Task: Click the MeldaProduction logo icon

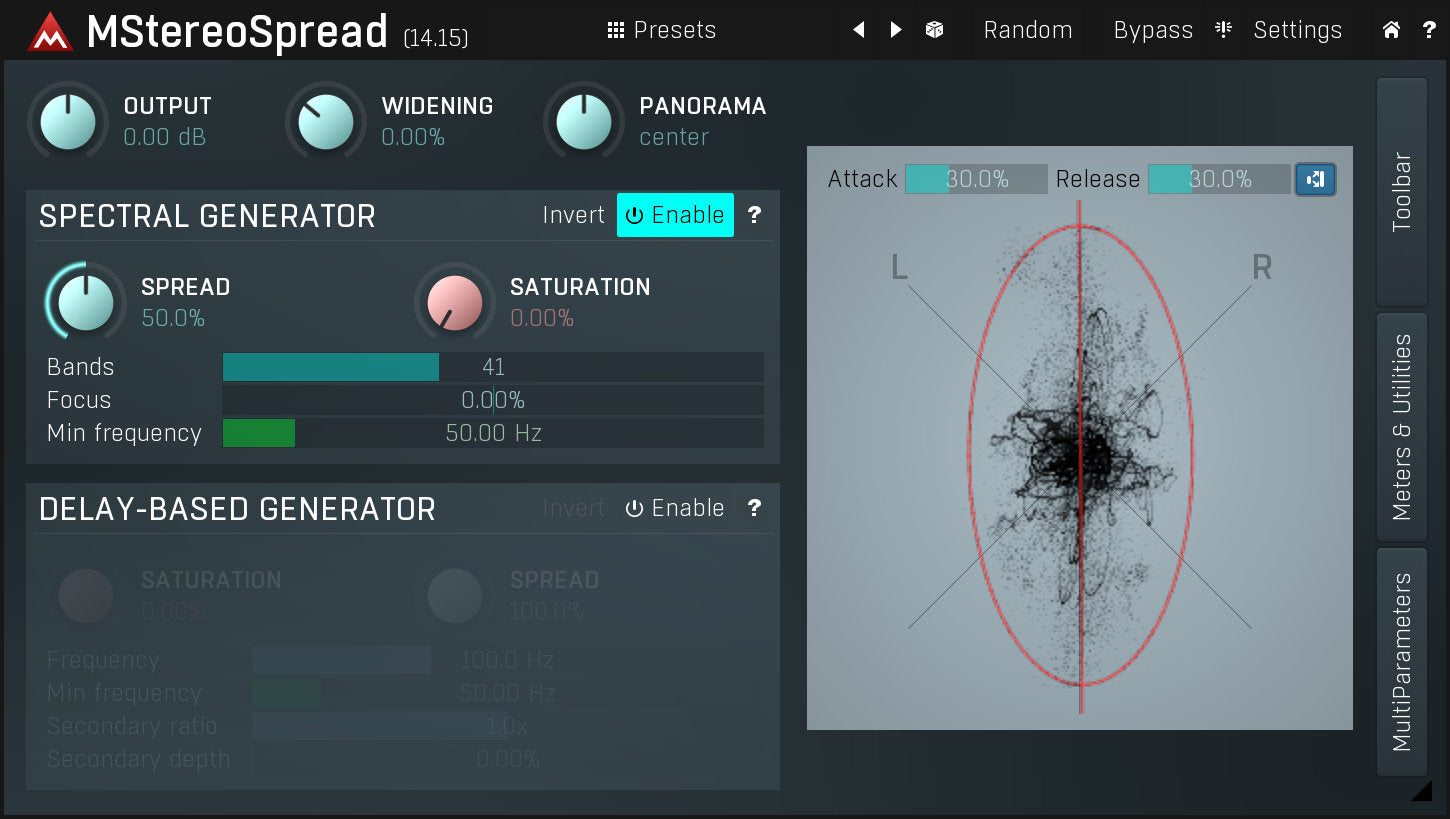Action: click(x=50, y=31)
